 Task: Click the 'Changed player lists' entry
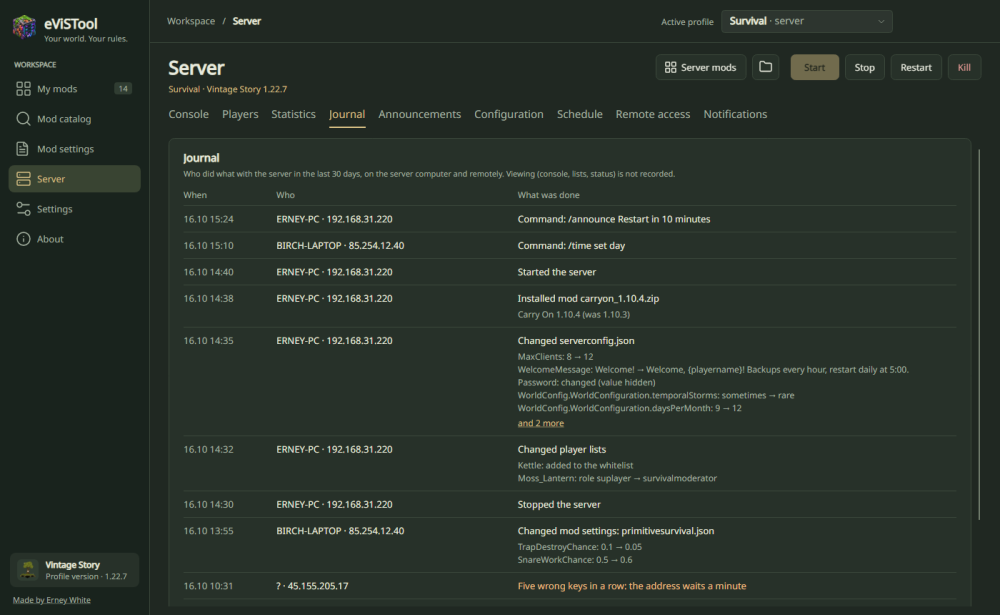click(x=562, y=449)
